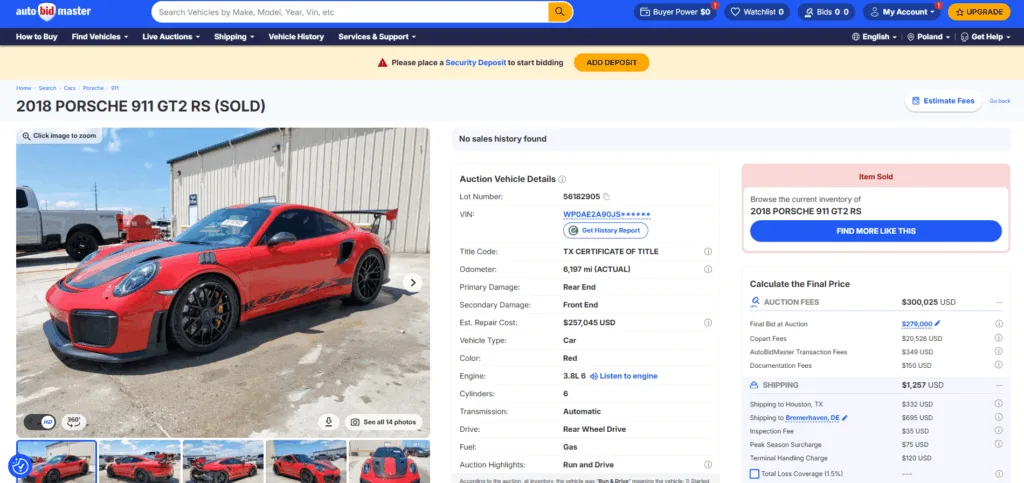The width and height of the screenshot is (1024, 483).
Task: Click the ADD DEPOSIT button
Action: coord(611,63)
